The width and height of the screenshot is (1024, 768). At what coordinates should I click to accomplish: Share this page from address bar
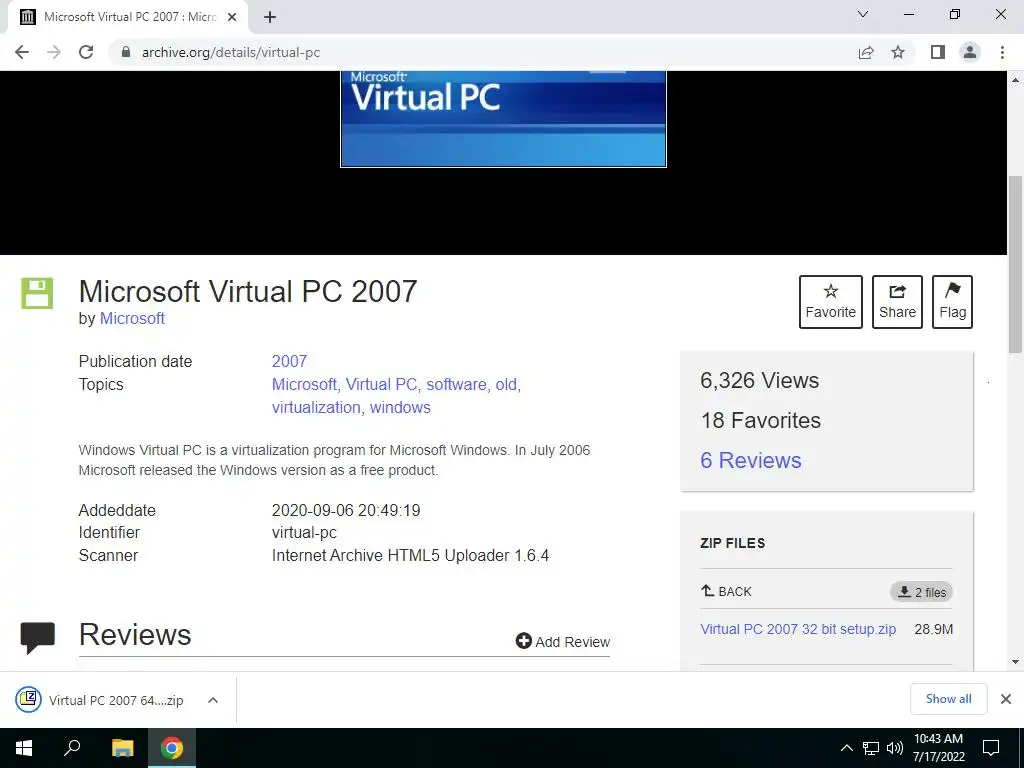point(866,52)
